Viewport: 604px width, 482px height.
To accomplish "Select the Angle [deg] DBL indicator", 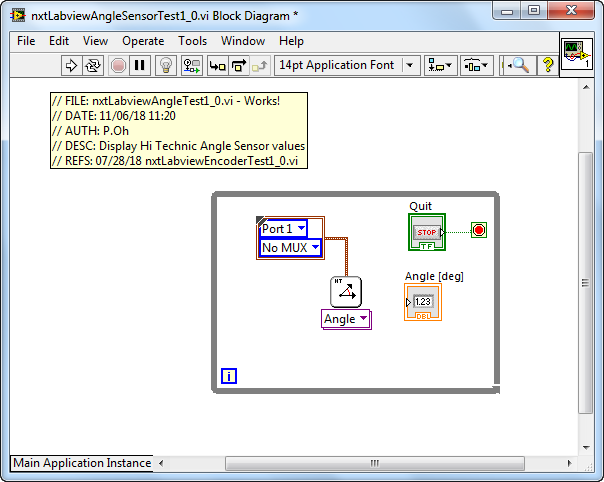I will 423,302.
